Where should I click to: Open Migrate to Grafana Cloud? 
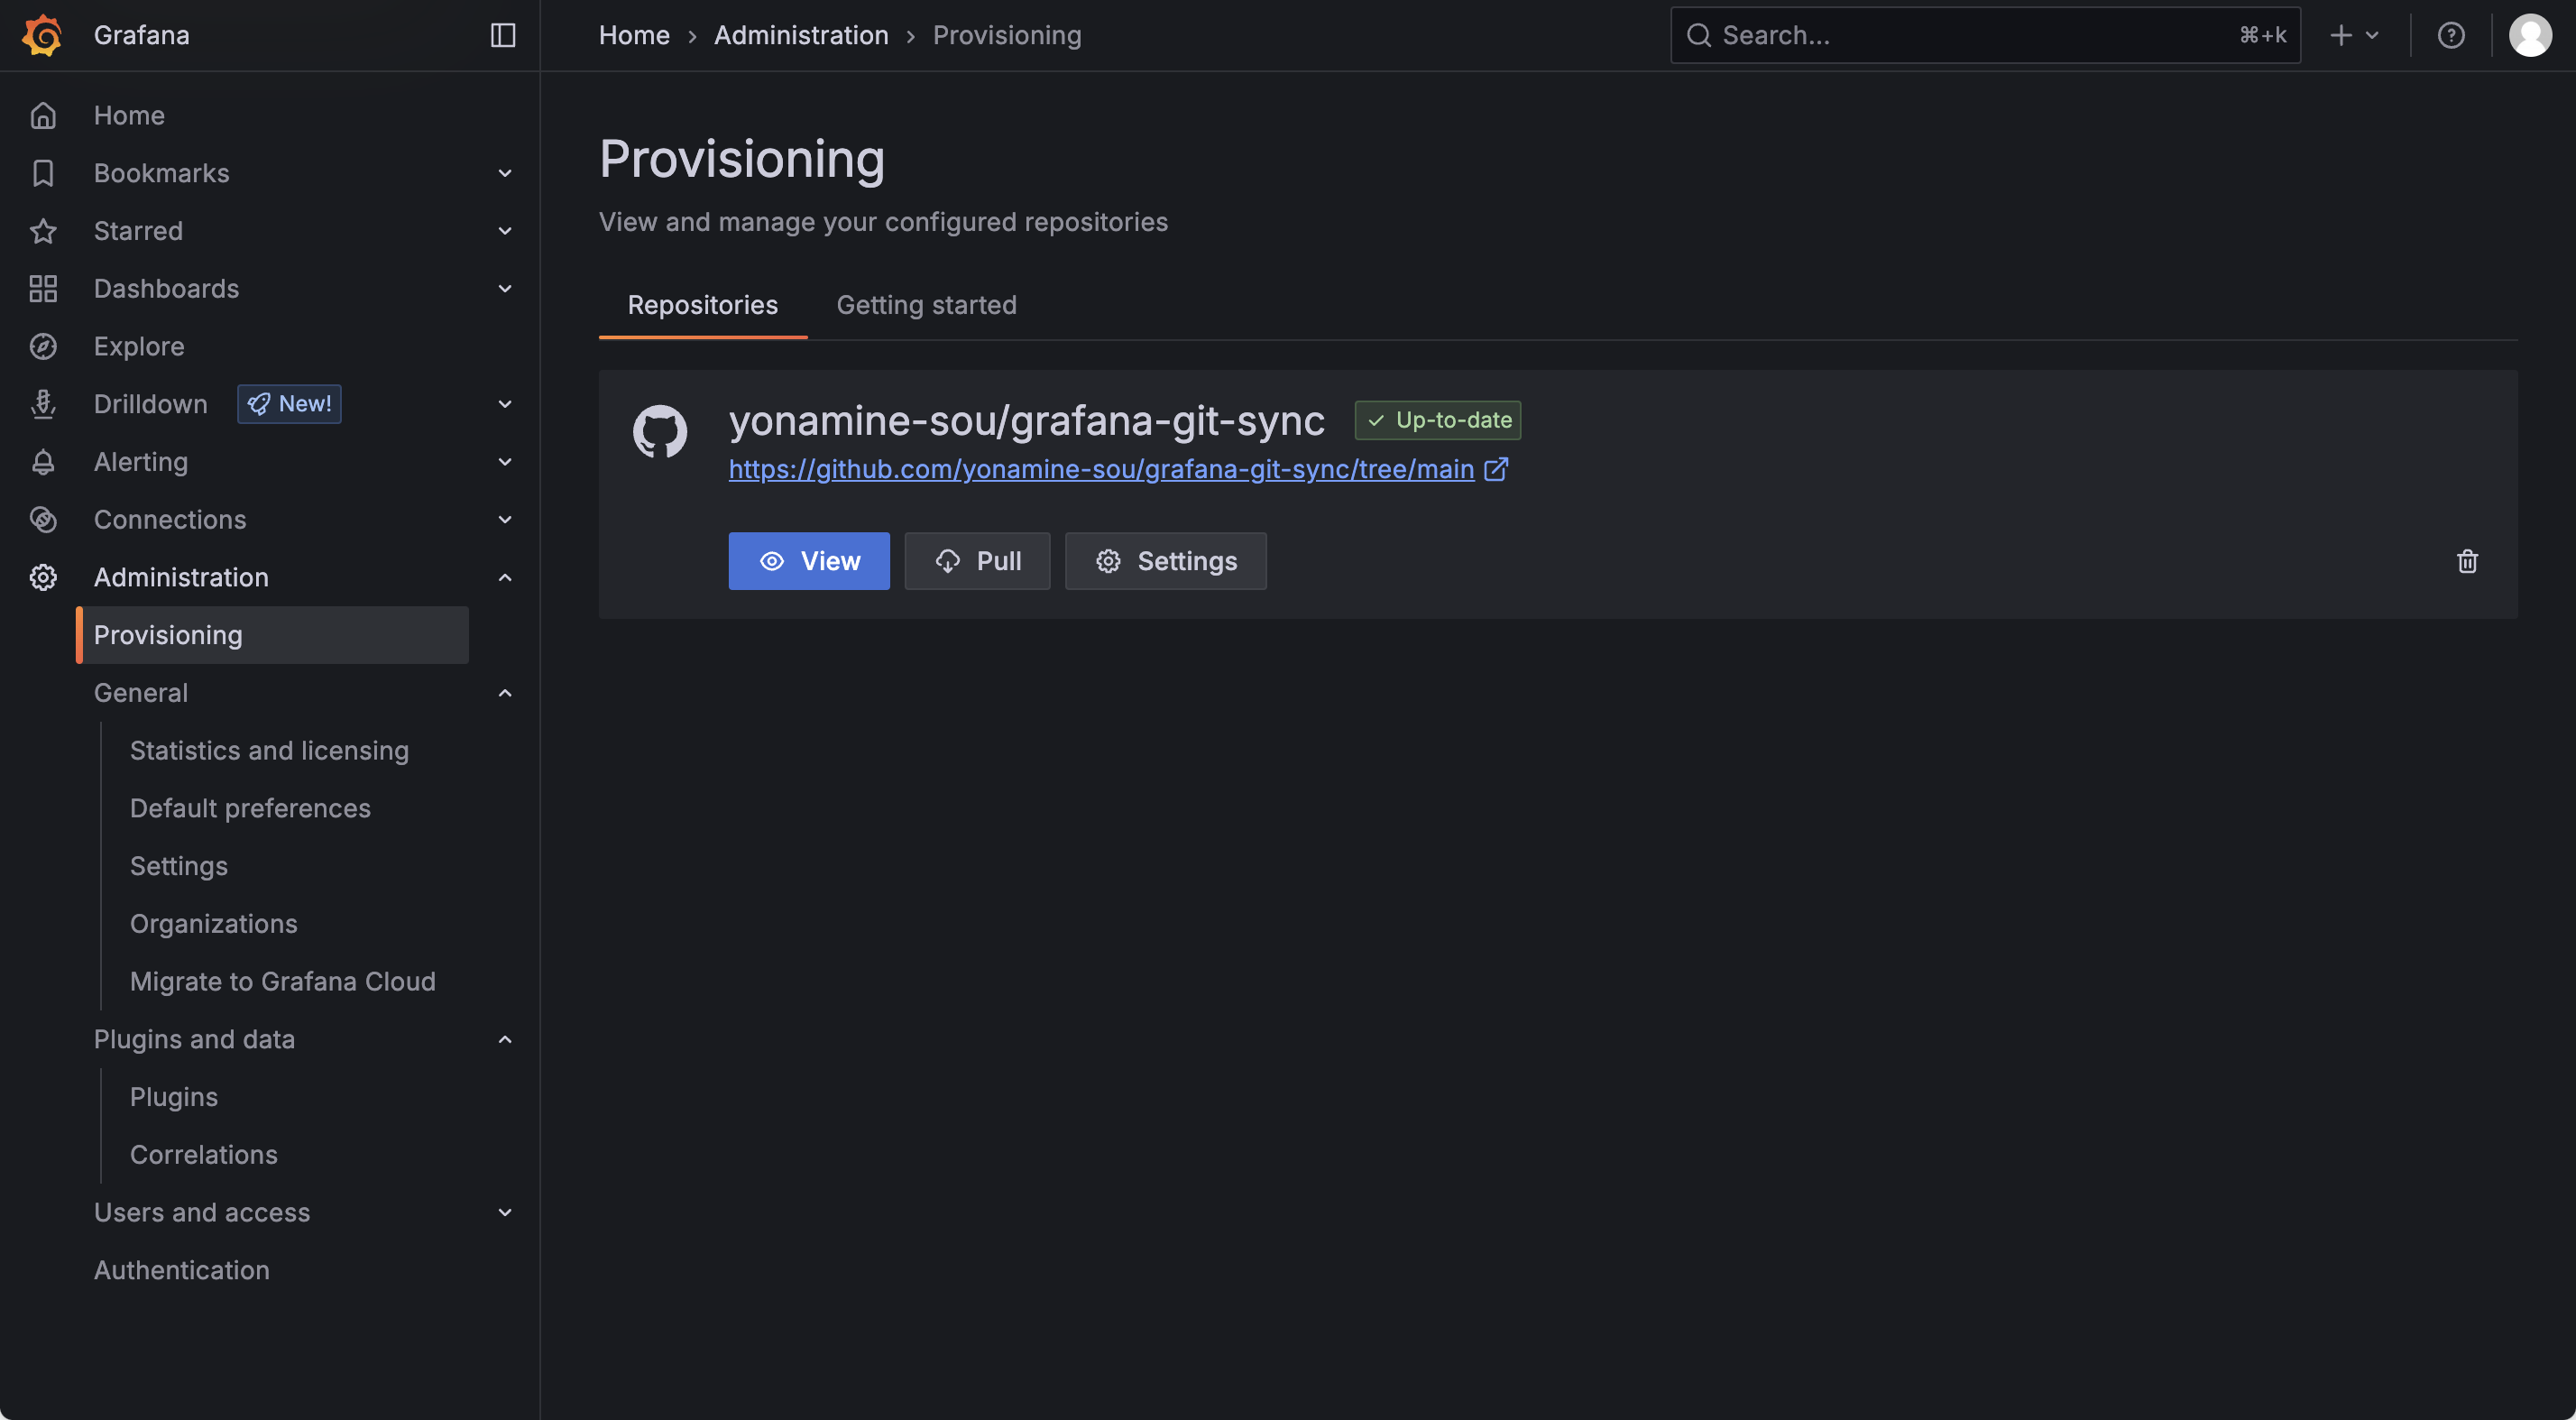pos(283,981)
